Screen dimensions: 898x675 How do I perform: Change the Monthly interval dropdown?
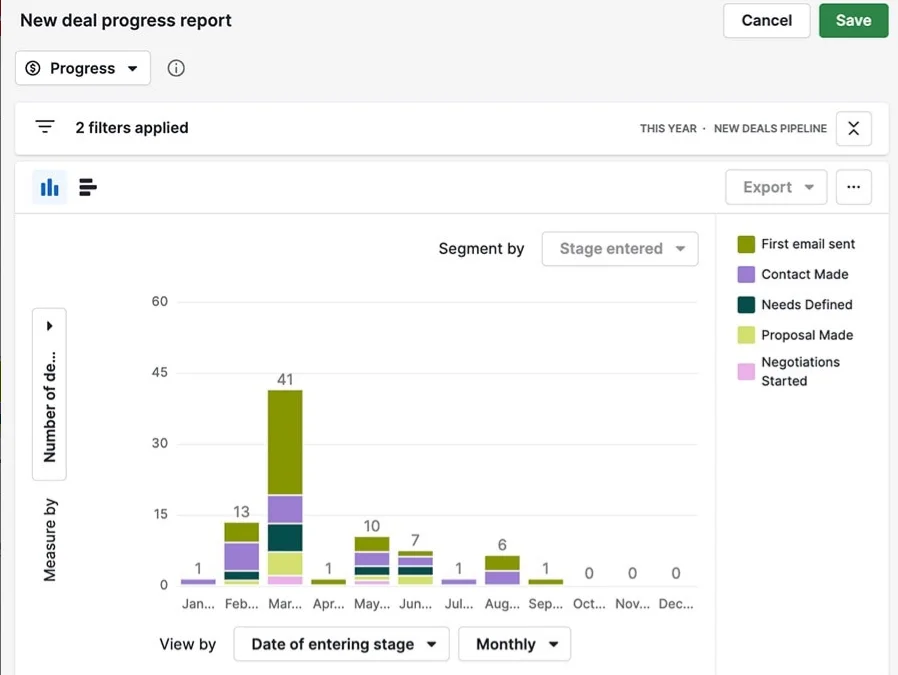tap(514, 644)
